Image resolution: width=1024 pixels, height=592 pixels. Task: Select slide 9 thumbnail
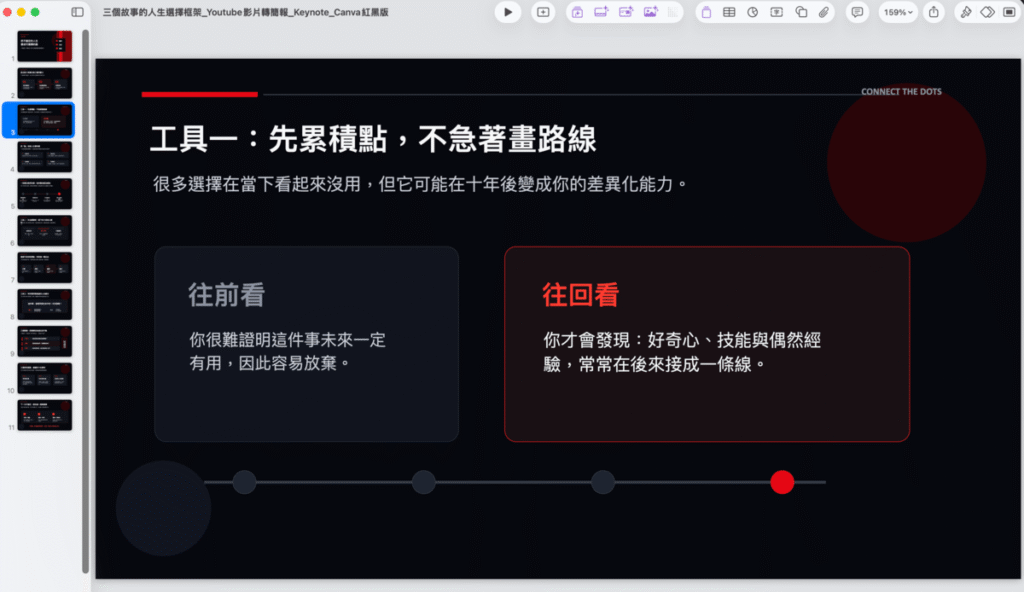point(44,341)
